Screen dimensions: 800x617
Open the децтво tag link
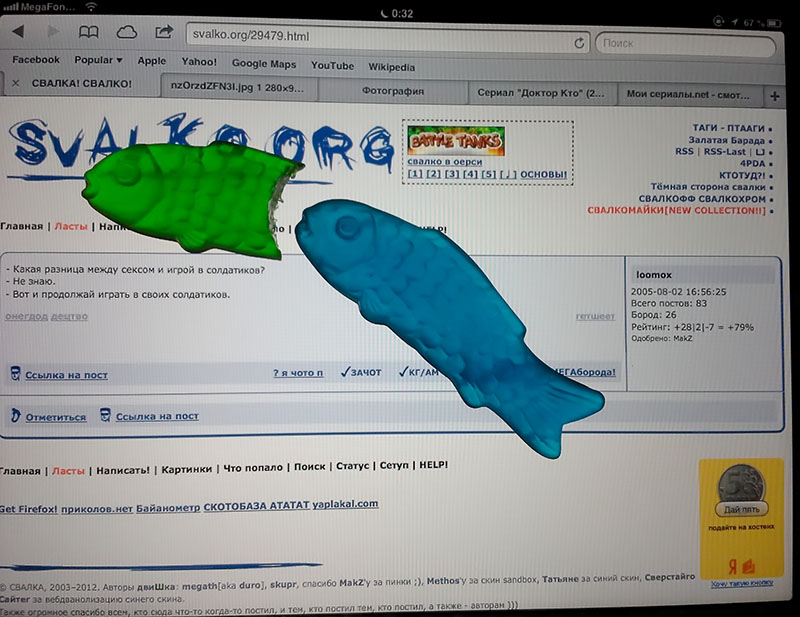(69, 316)
